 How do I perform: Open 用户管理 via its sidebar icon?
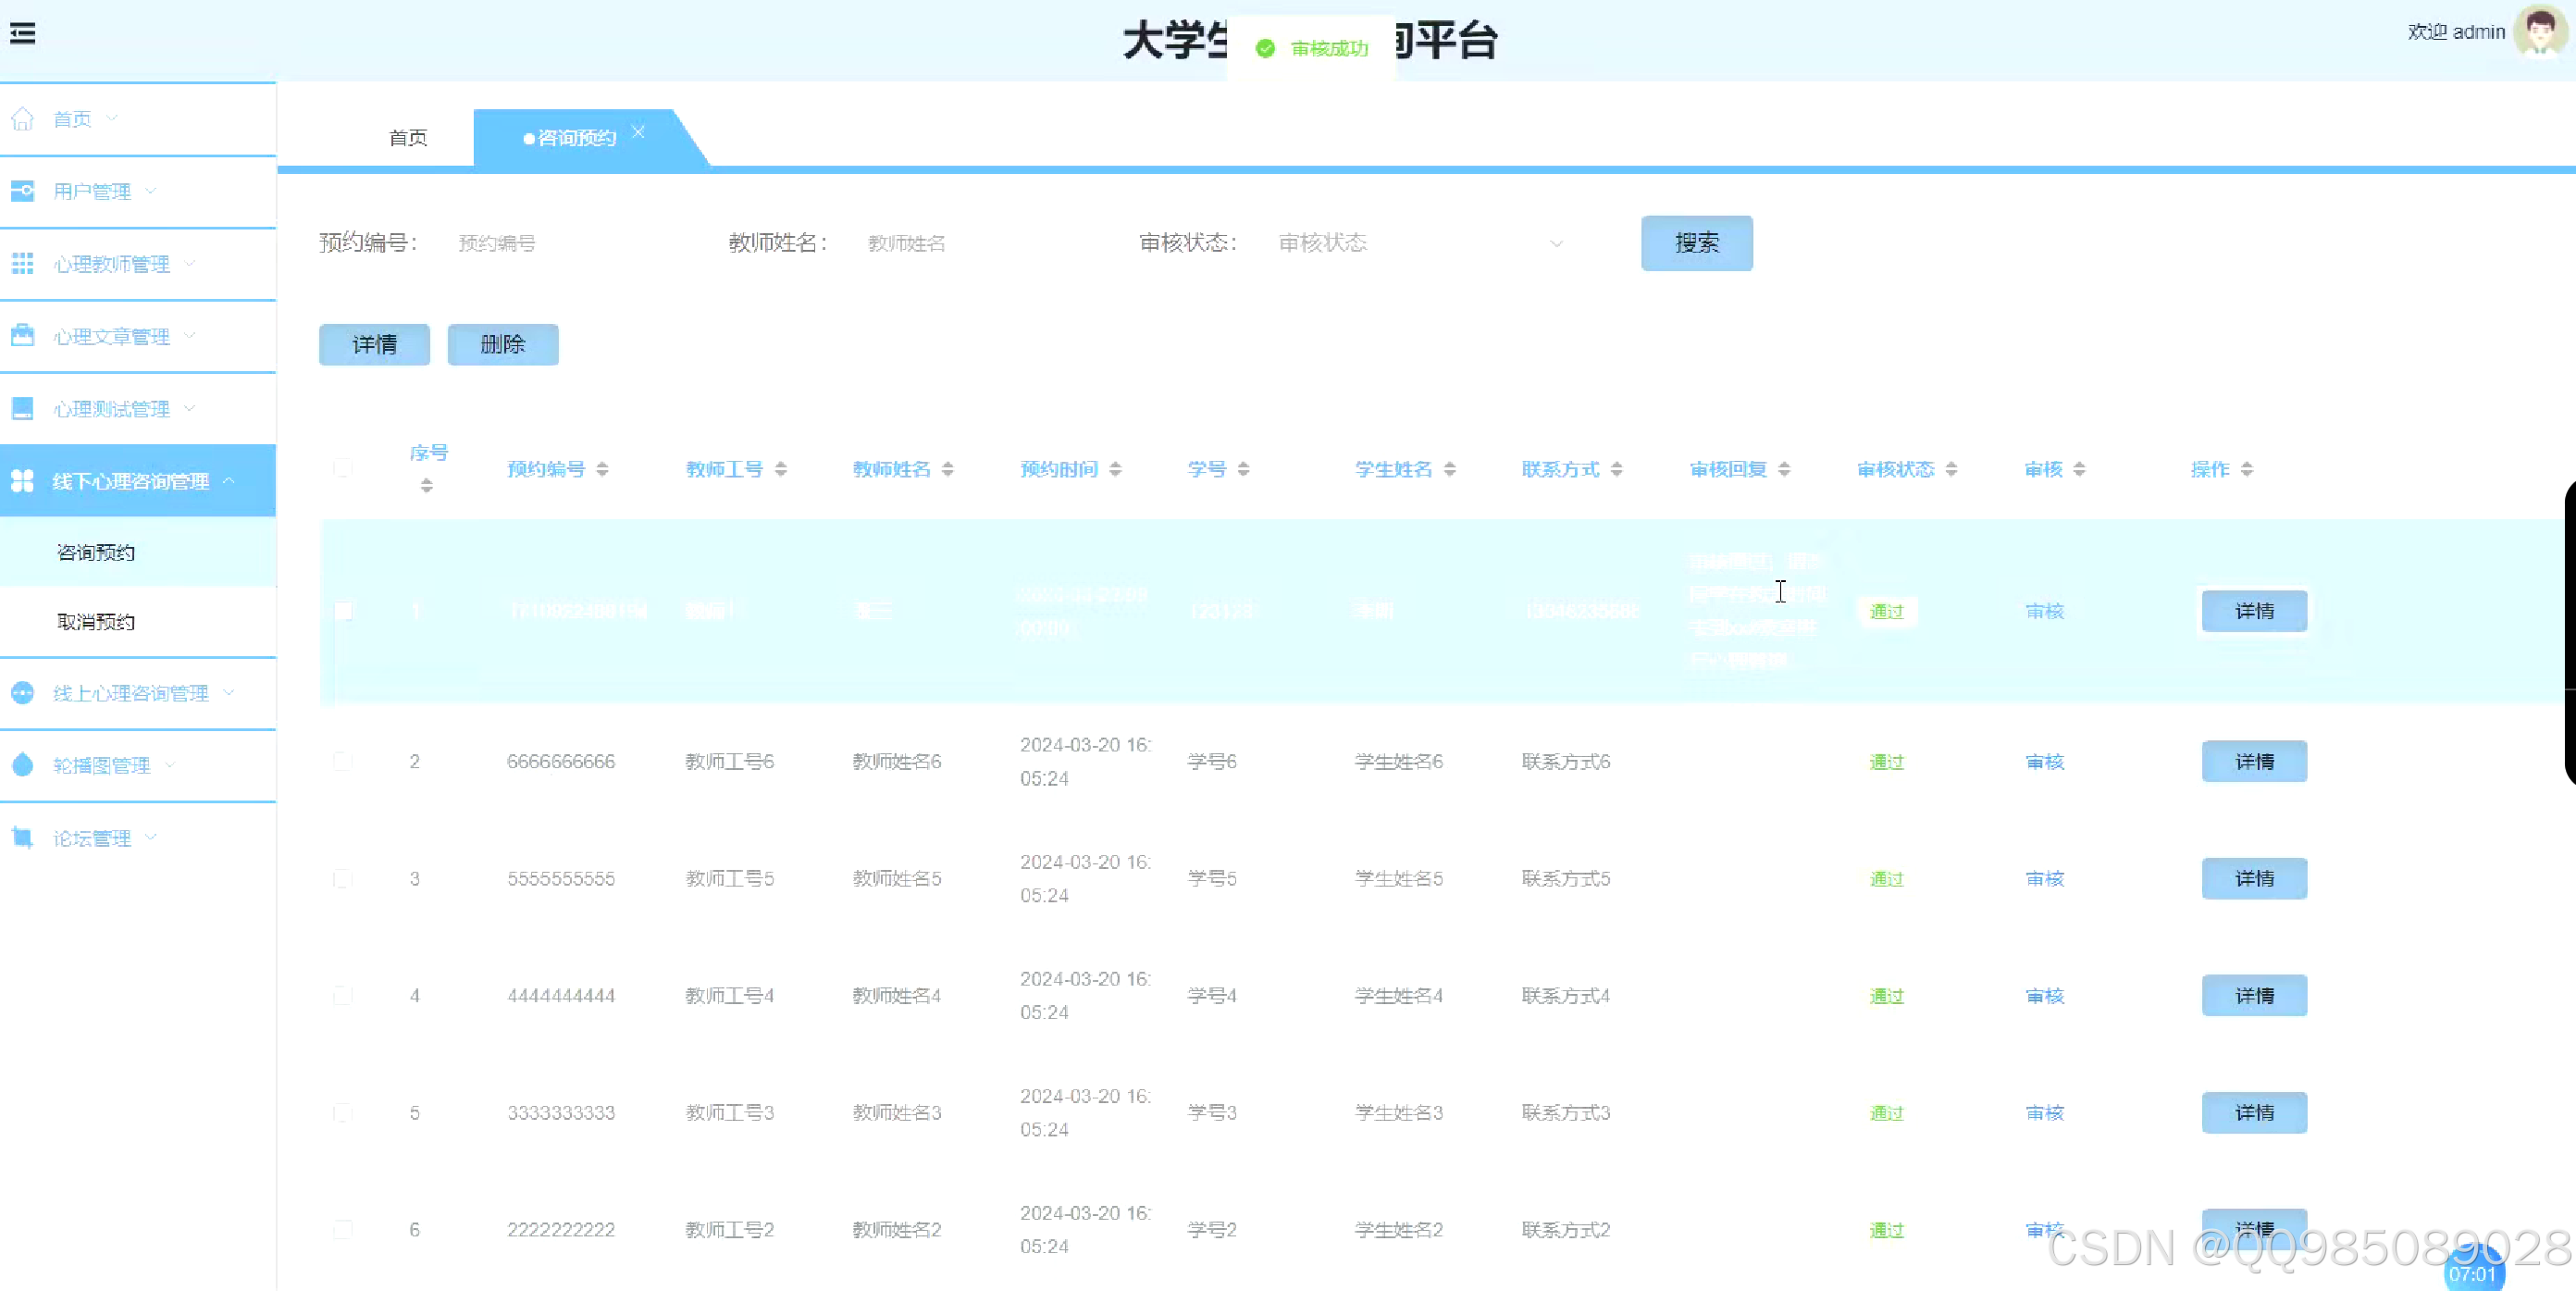[22, 191]
